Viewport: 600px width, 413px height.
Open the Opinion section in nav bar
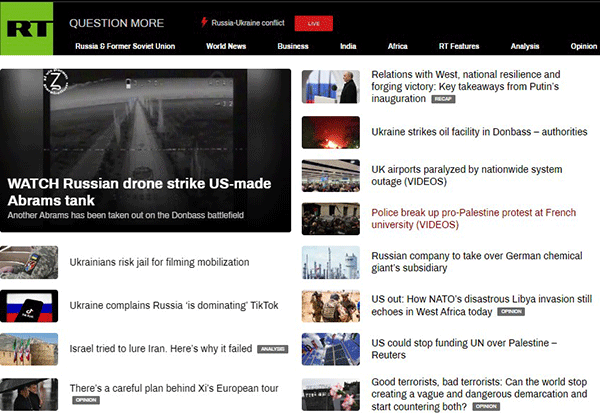click(x=584, y=46)
